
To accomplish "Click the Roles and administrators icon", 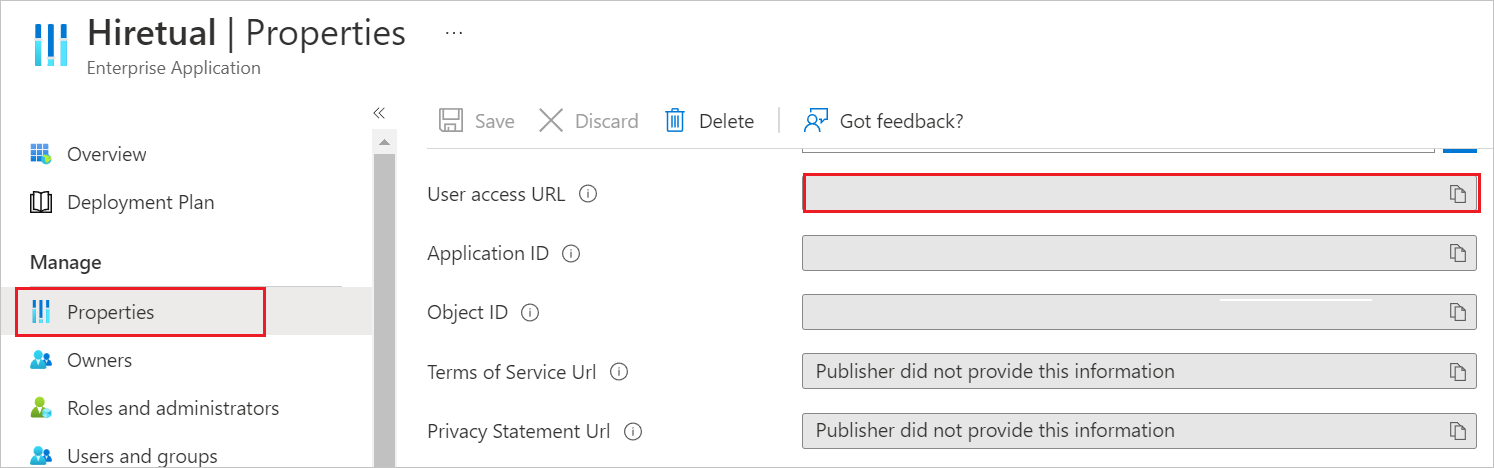I will coord(41,408).
